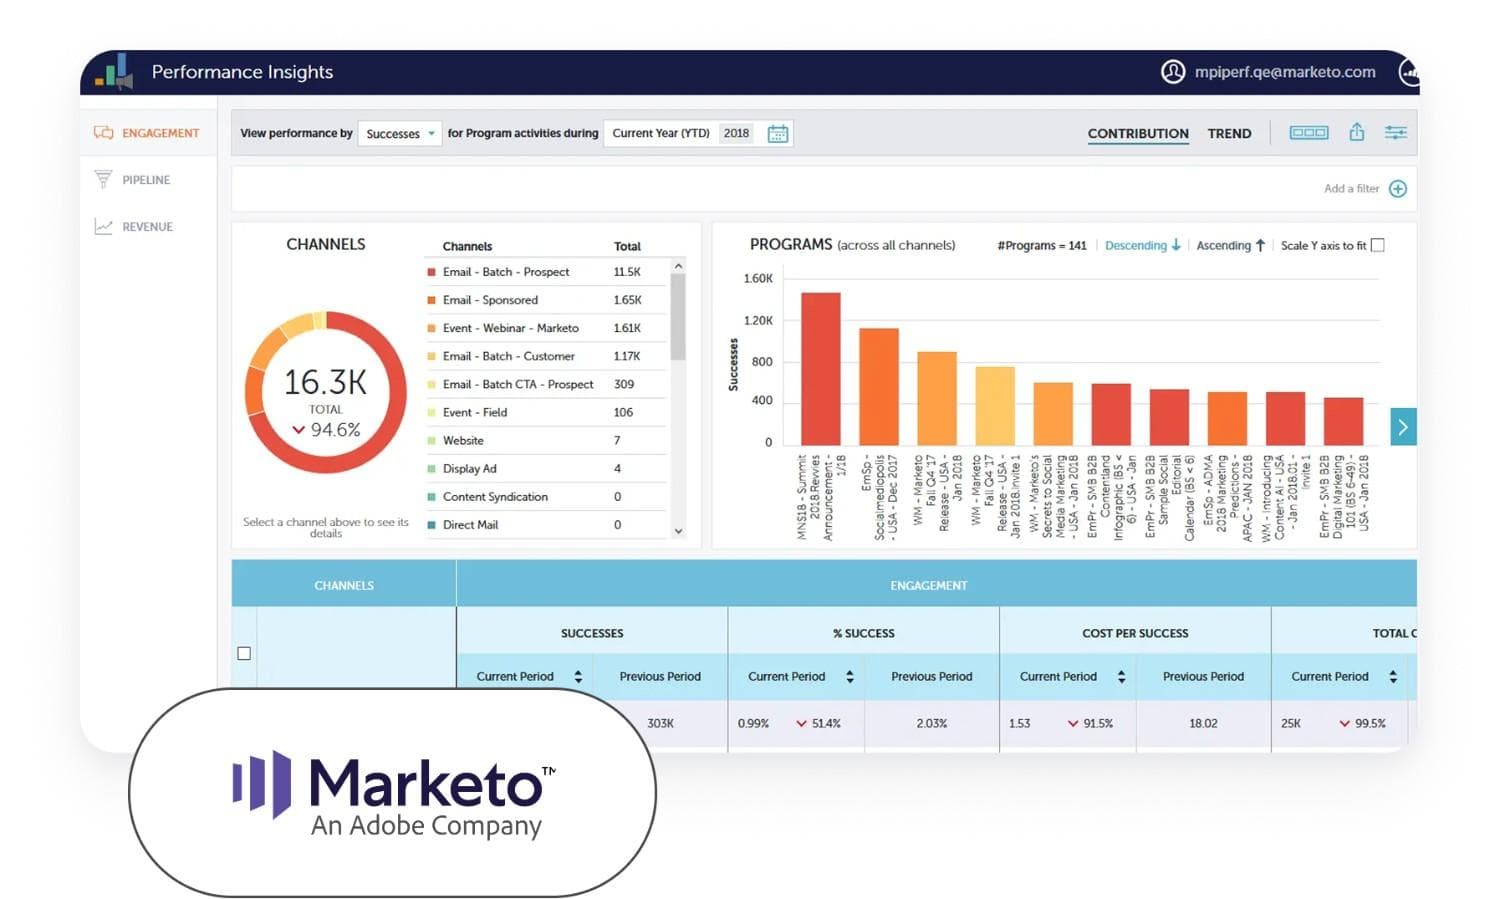Enable Scale Y axis to fit checkbox

1377,245
